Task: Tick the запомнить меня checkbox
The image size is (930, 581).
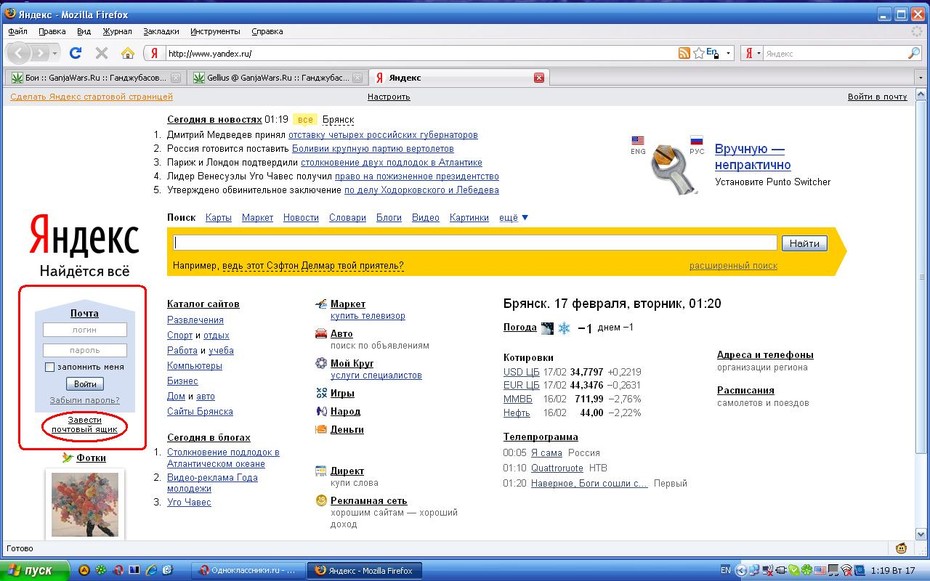Action: [x=50, y=367]
